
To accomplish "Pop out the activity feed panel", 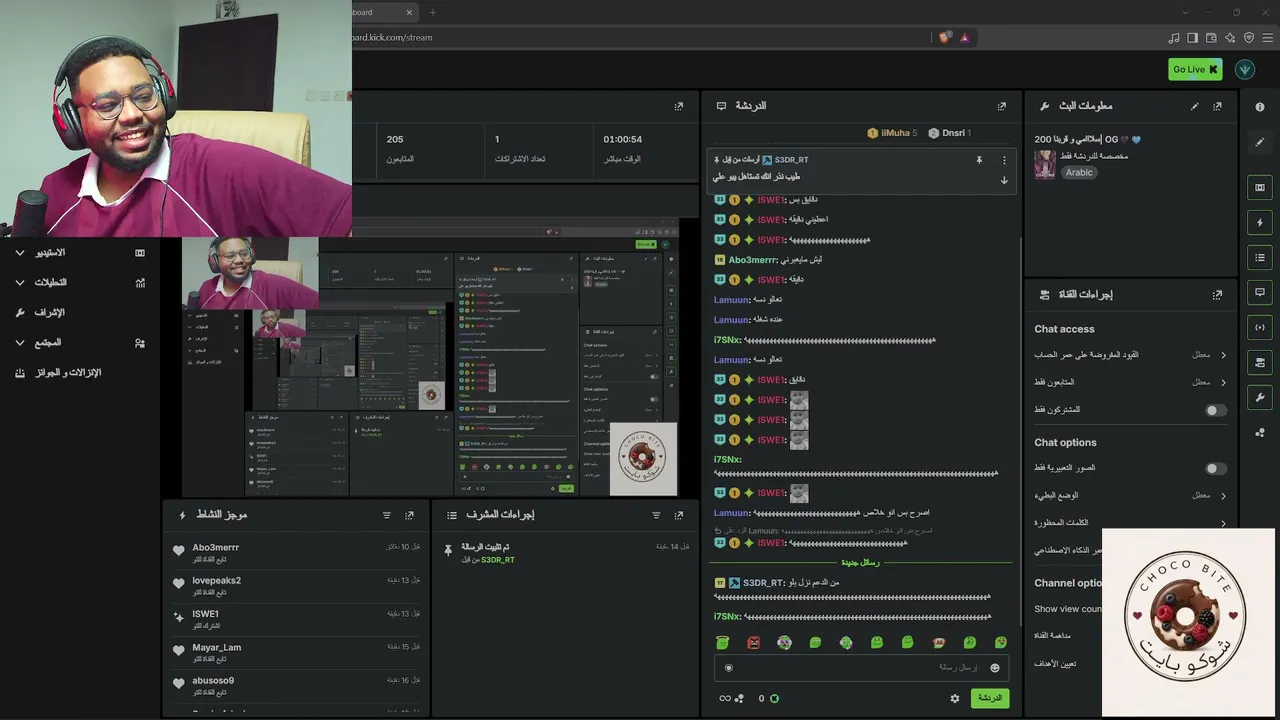I will coord(409,515).
